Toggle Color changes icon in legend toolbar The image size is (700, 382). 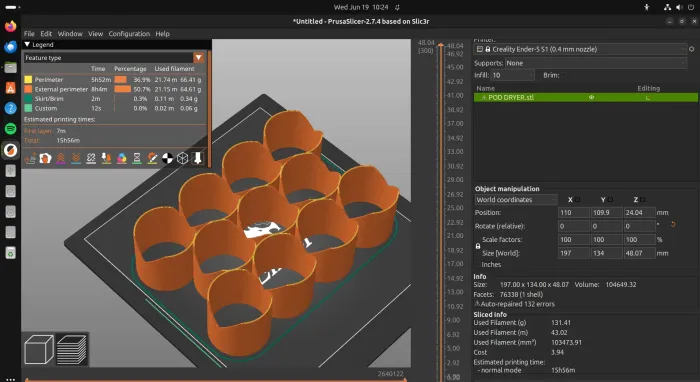(121, 158)
